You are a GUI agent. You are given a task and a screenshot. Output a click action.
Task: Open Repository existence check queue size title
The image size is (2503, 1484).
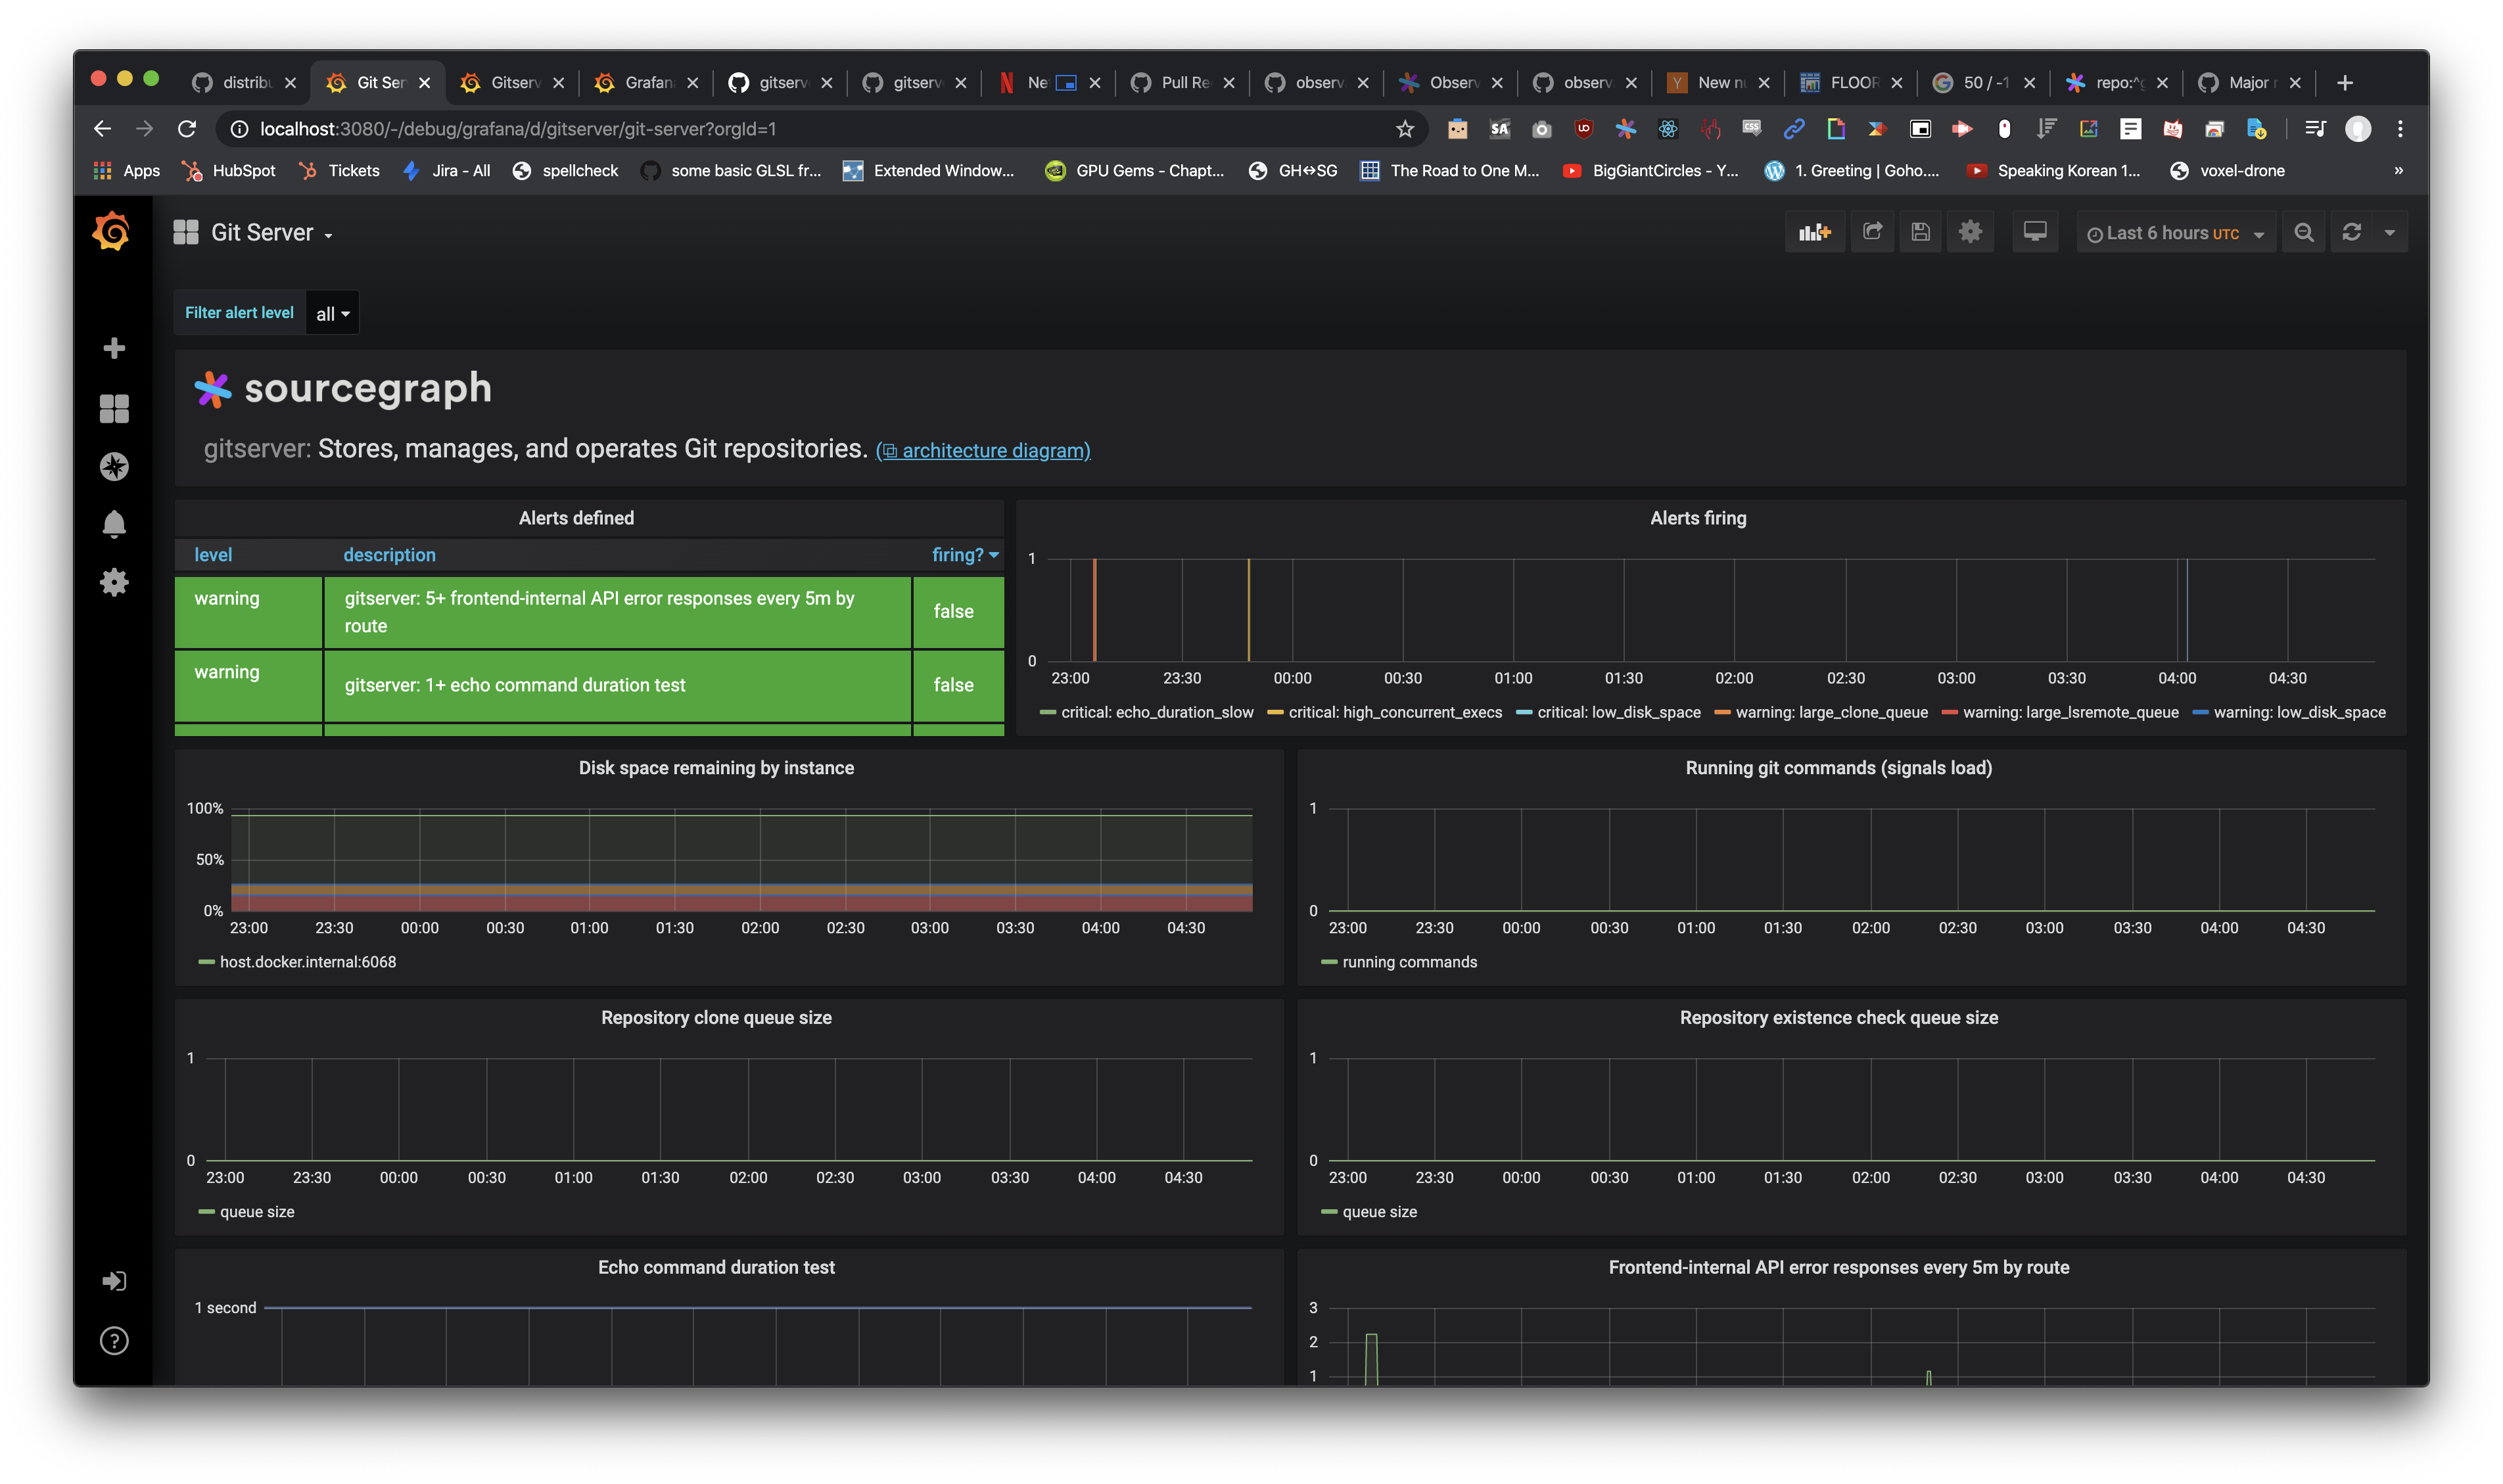(1838, 1018)
